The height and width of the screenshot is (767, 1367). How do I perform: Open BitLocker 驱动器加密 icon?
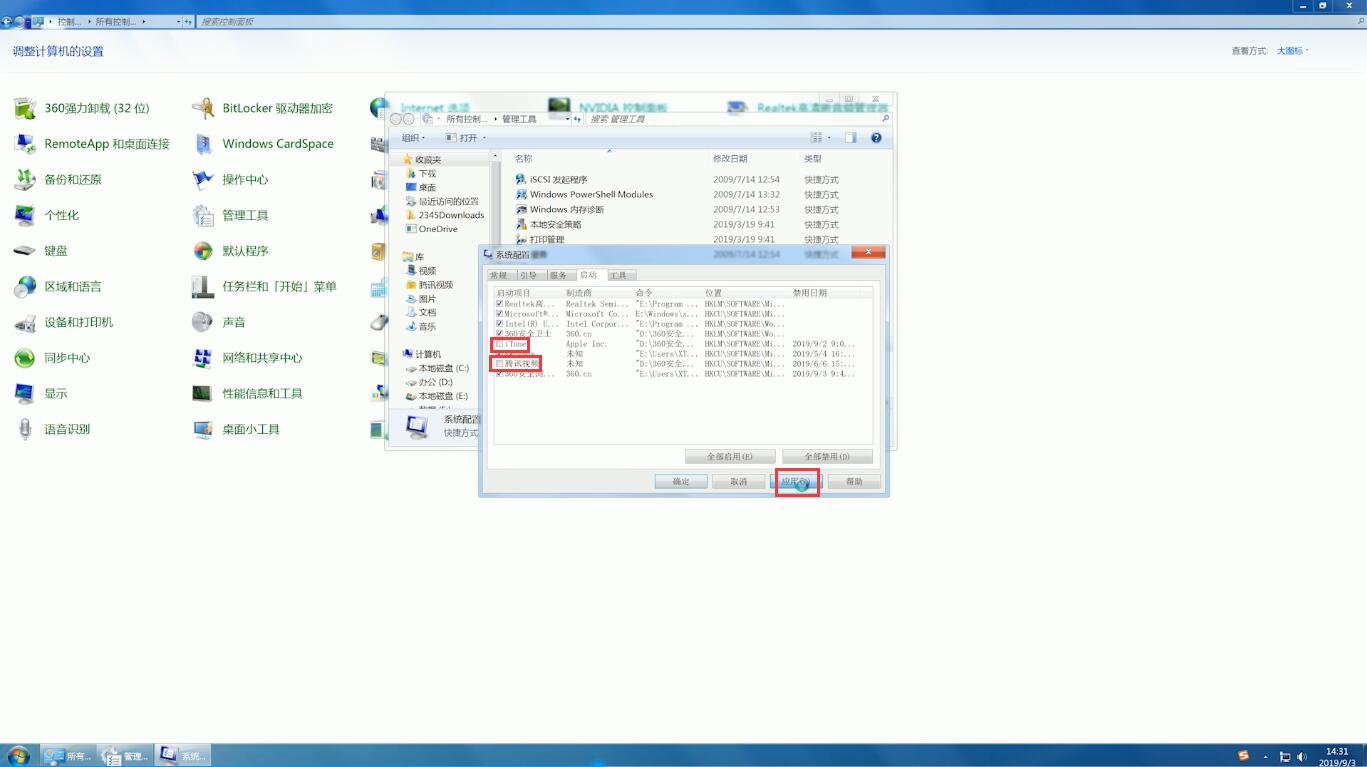click(203, 108)
